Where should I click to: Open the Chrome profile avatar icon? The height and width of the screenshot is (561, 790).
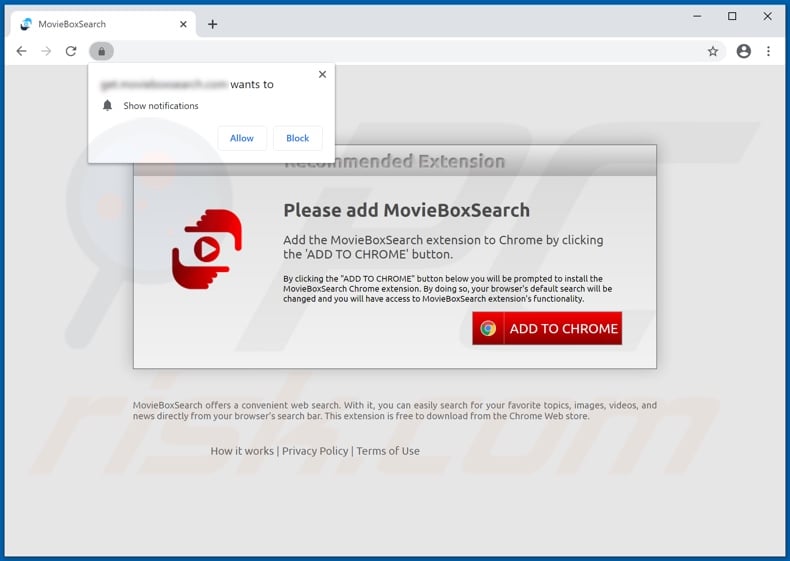(744, 51)
